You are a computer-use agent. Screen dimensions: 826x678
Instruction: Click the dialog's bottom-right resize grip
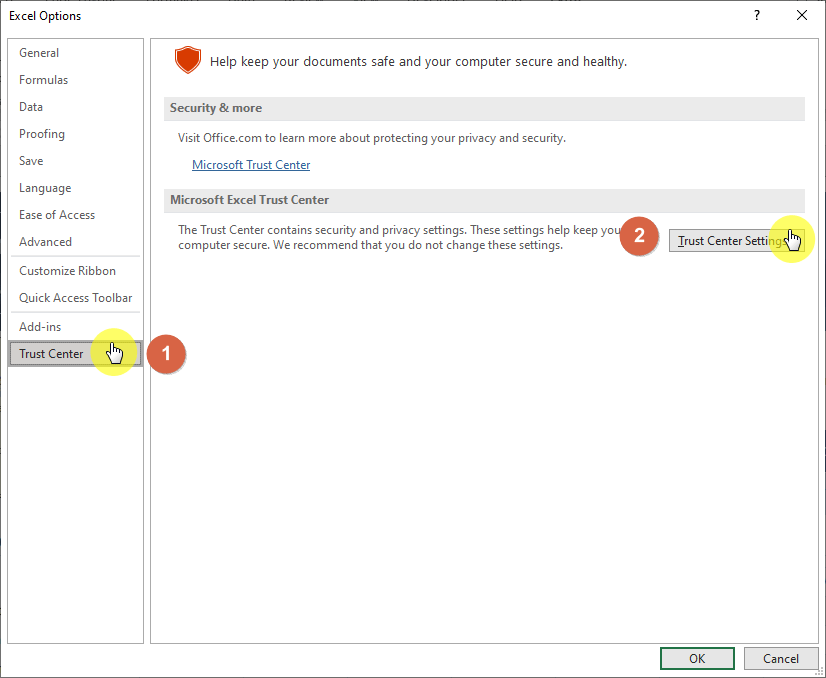819,671
